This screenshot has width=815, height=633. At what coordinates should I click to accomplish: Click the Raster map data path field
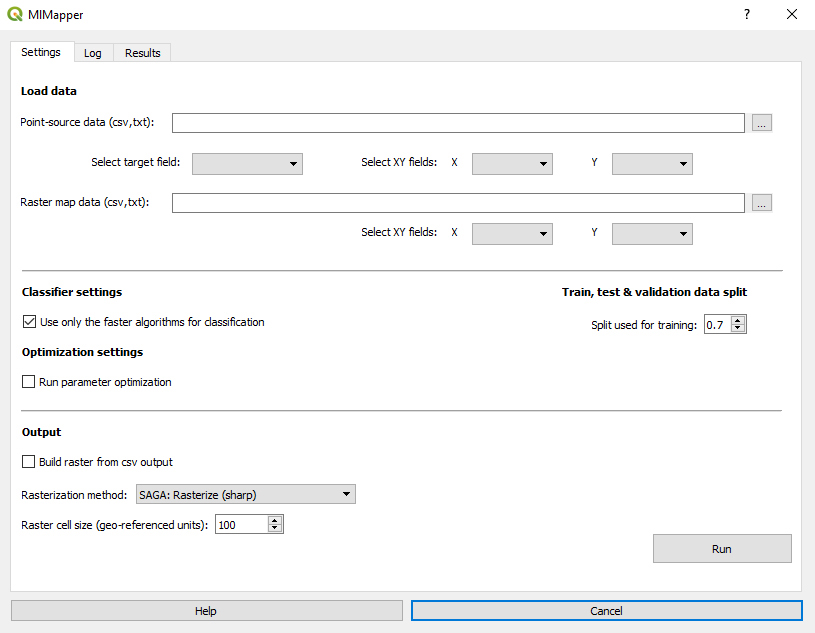click(458, 203)
